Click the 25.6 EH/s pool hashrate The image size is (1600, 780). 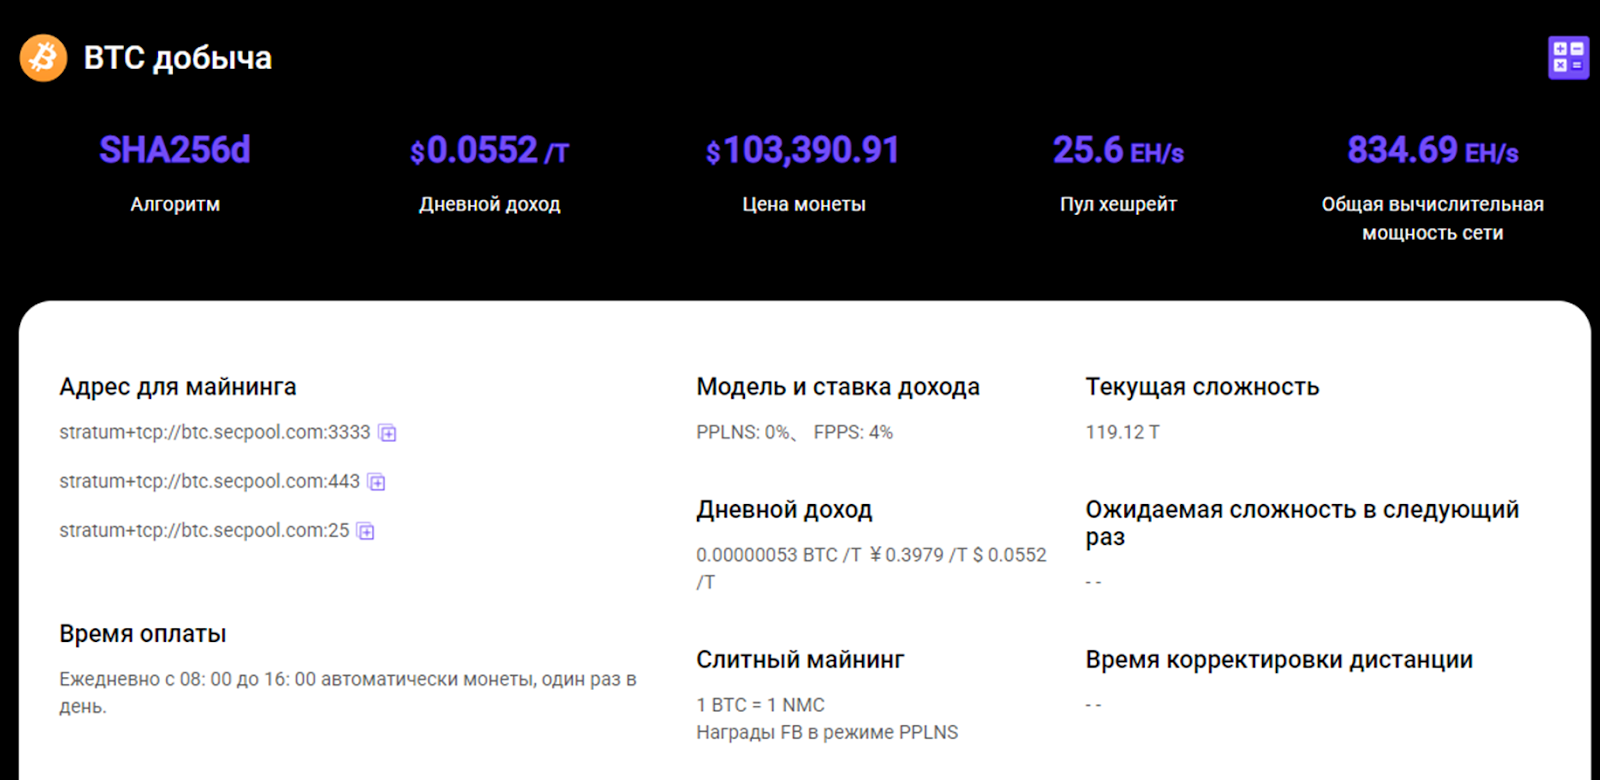pyautogui.click(x=1118, y=151)
